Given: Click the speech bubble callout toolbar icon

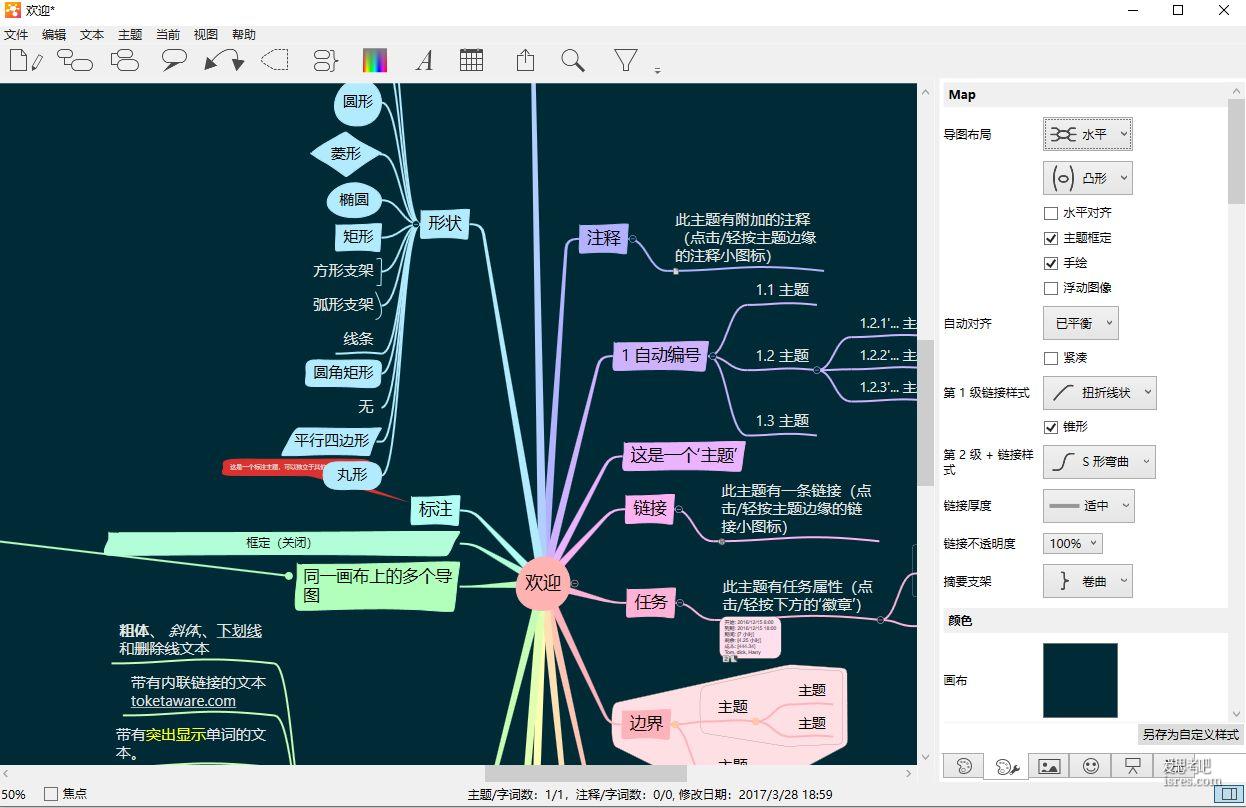Looking at the screenshot, I should coord(174,61).
